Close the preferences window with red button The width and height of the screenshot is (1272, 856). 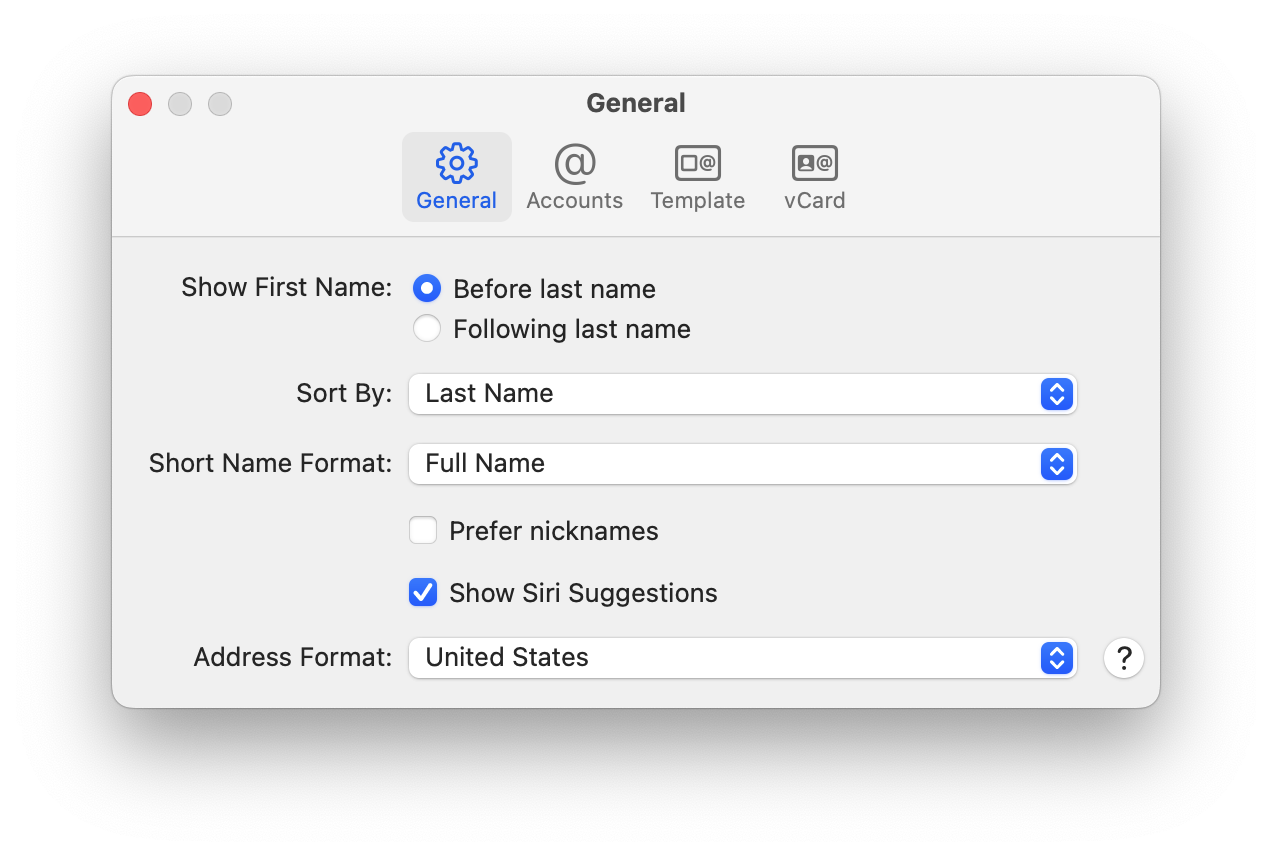tap(140, 104)
